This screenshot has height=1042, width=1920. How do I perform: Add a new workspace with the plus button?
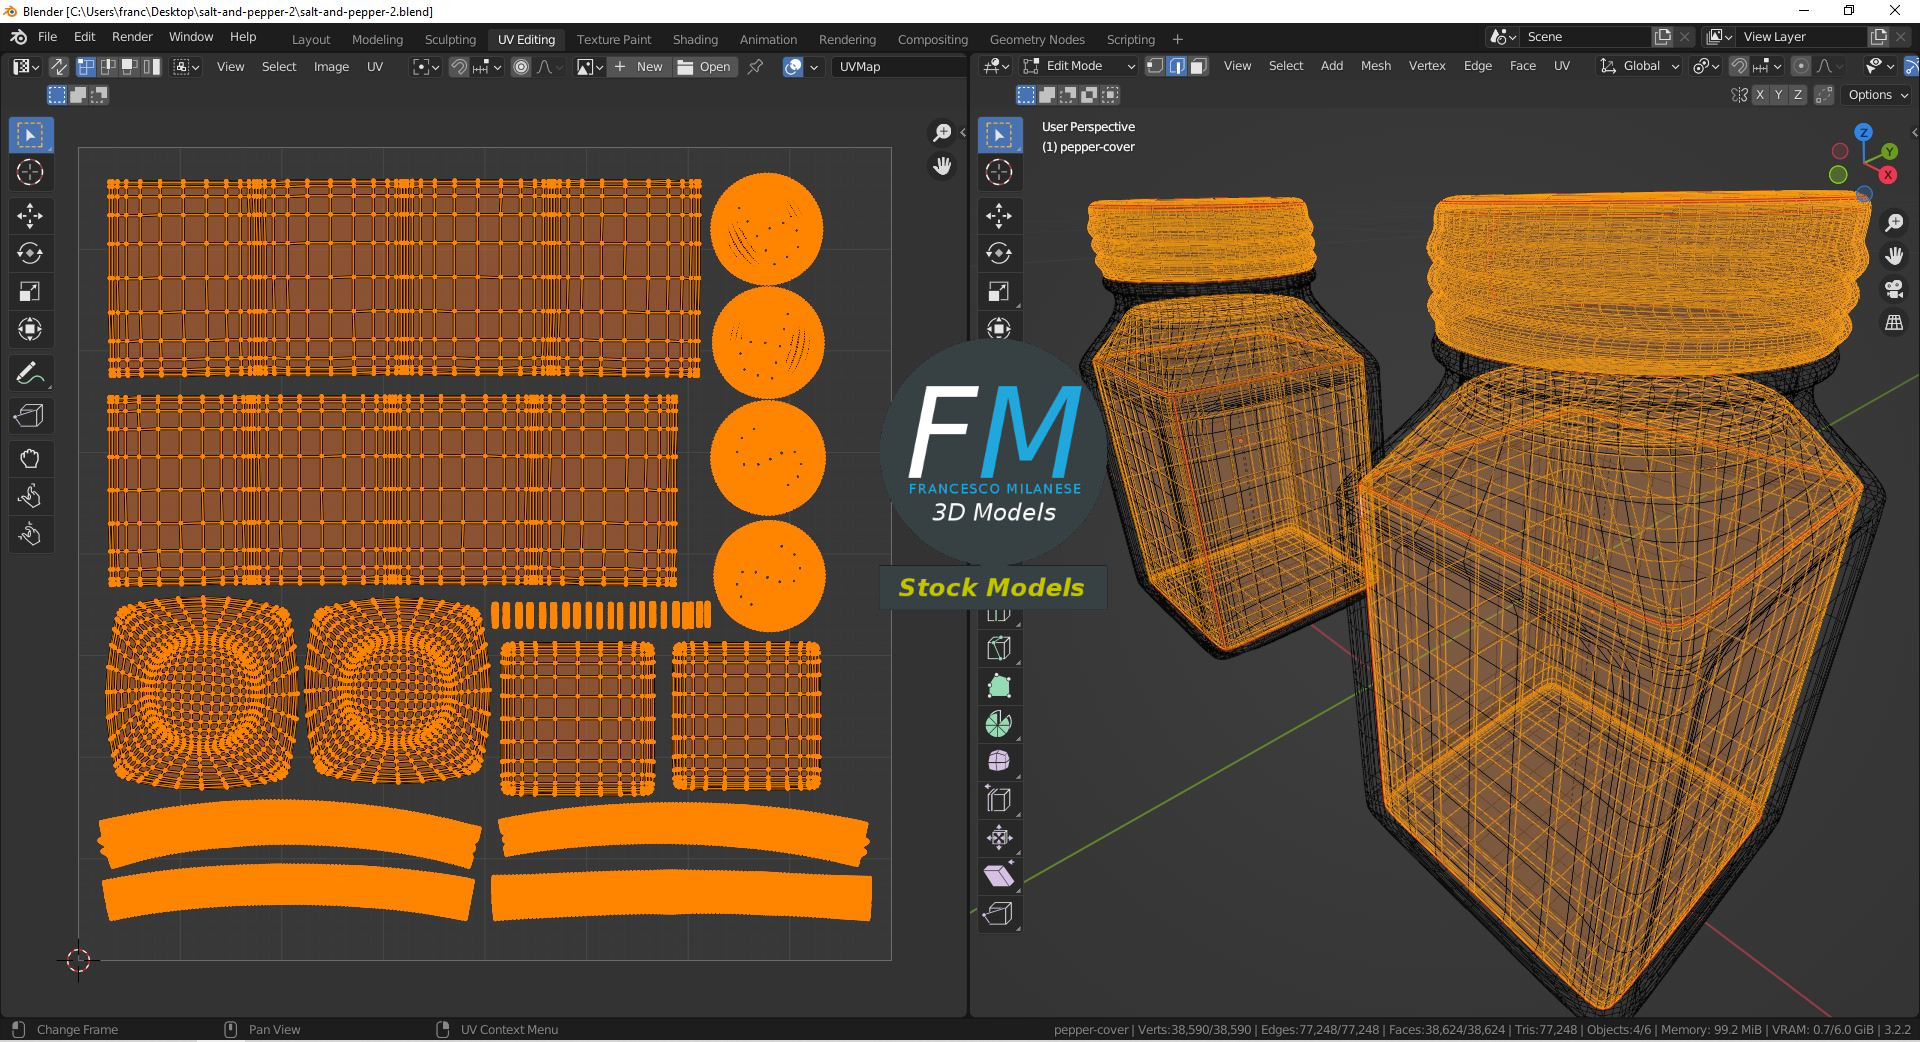tap(1177, 40)
